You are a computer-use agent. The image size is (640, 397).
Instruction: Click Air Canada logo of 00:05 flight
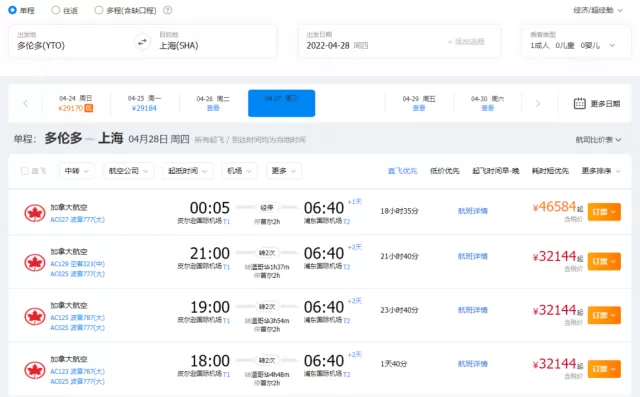[x=35, y=213]
